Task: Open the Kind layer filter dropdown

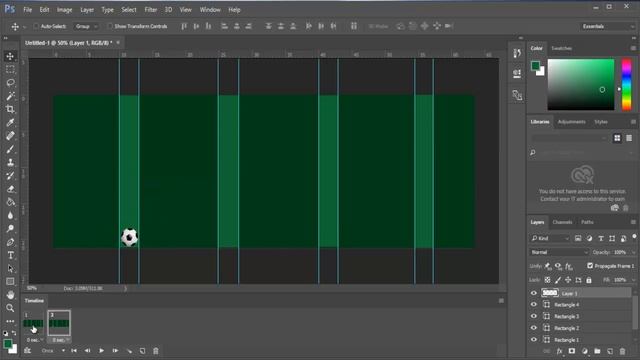Action: tap(550, 238)
